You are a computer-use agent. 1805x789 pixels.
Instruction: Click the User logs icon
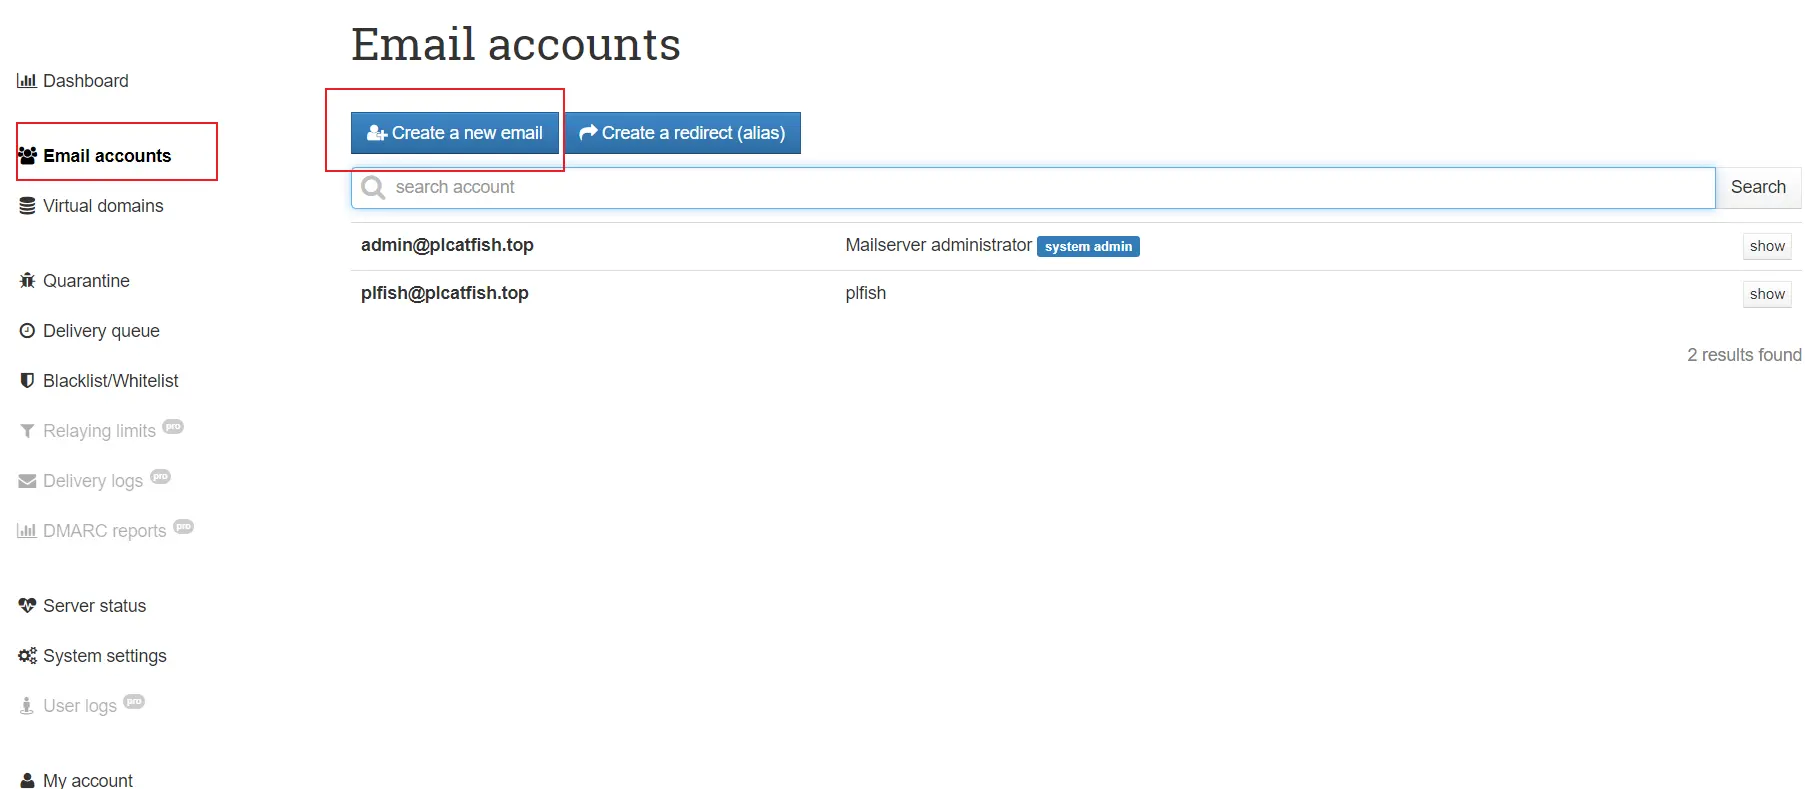tap(27, 706)
